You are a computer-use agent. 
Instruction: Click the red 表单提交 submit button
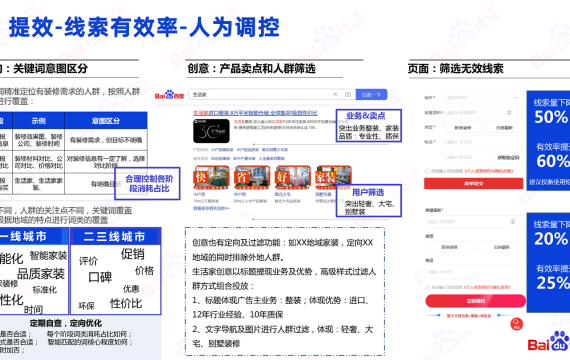click(473, 184)
